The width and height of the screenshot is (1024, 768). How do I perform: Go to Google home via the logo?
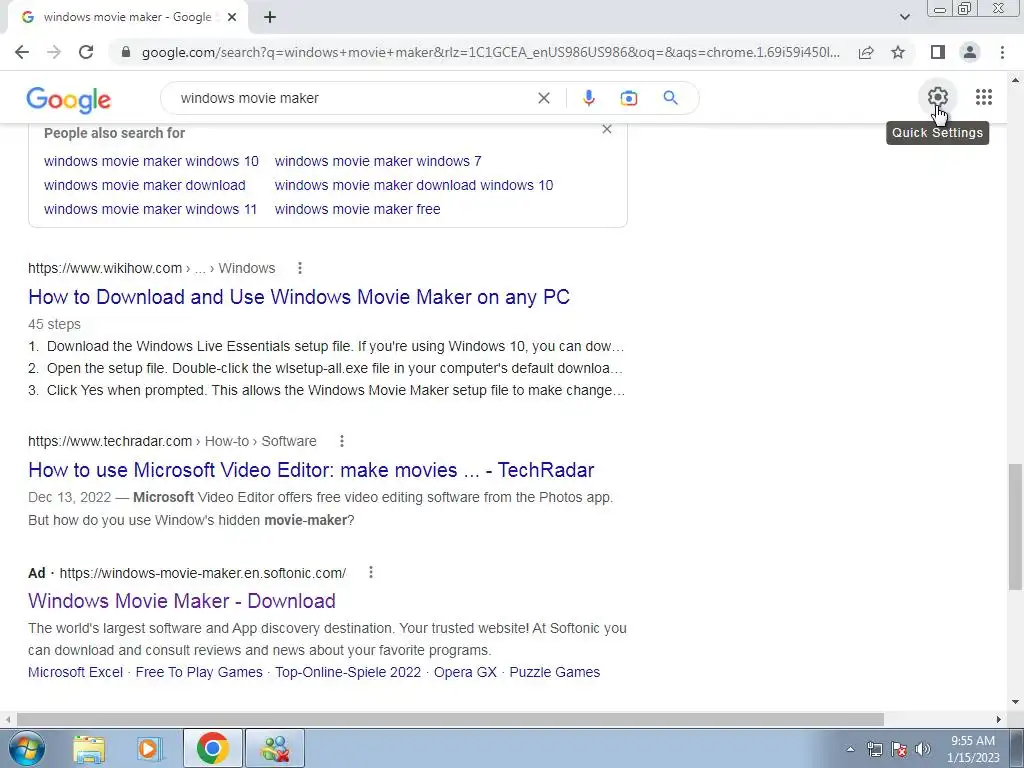click(69, 99)
